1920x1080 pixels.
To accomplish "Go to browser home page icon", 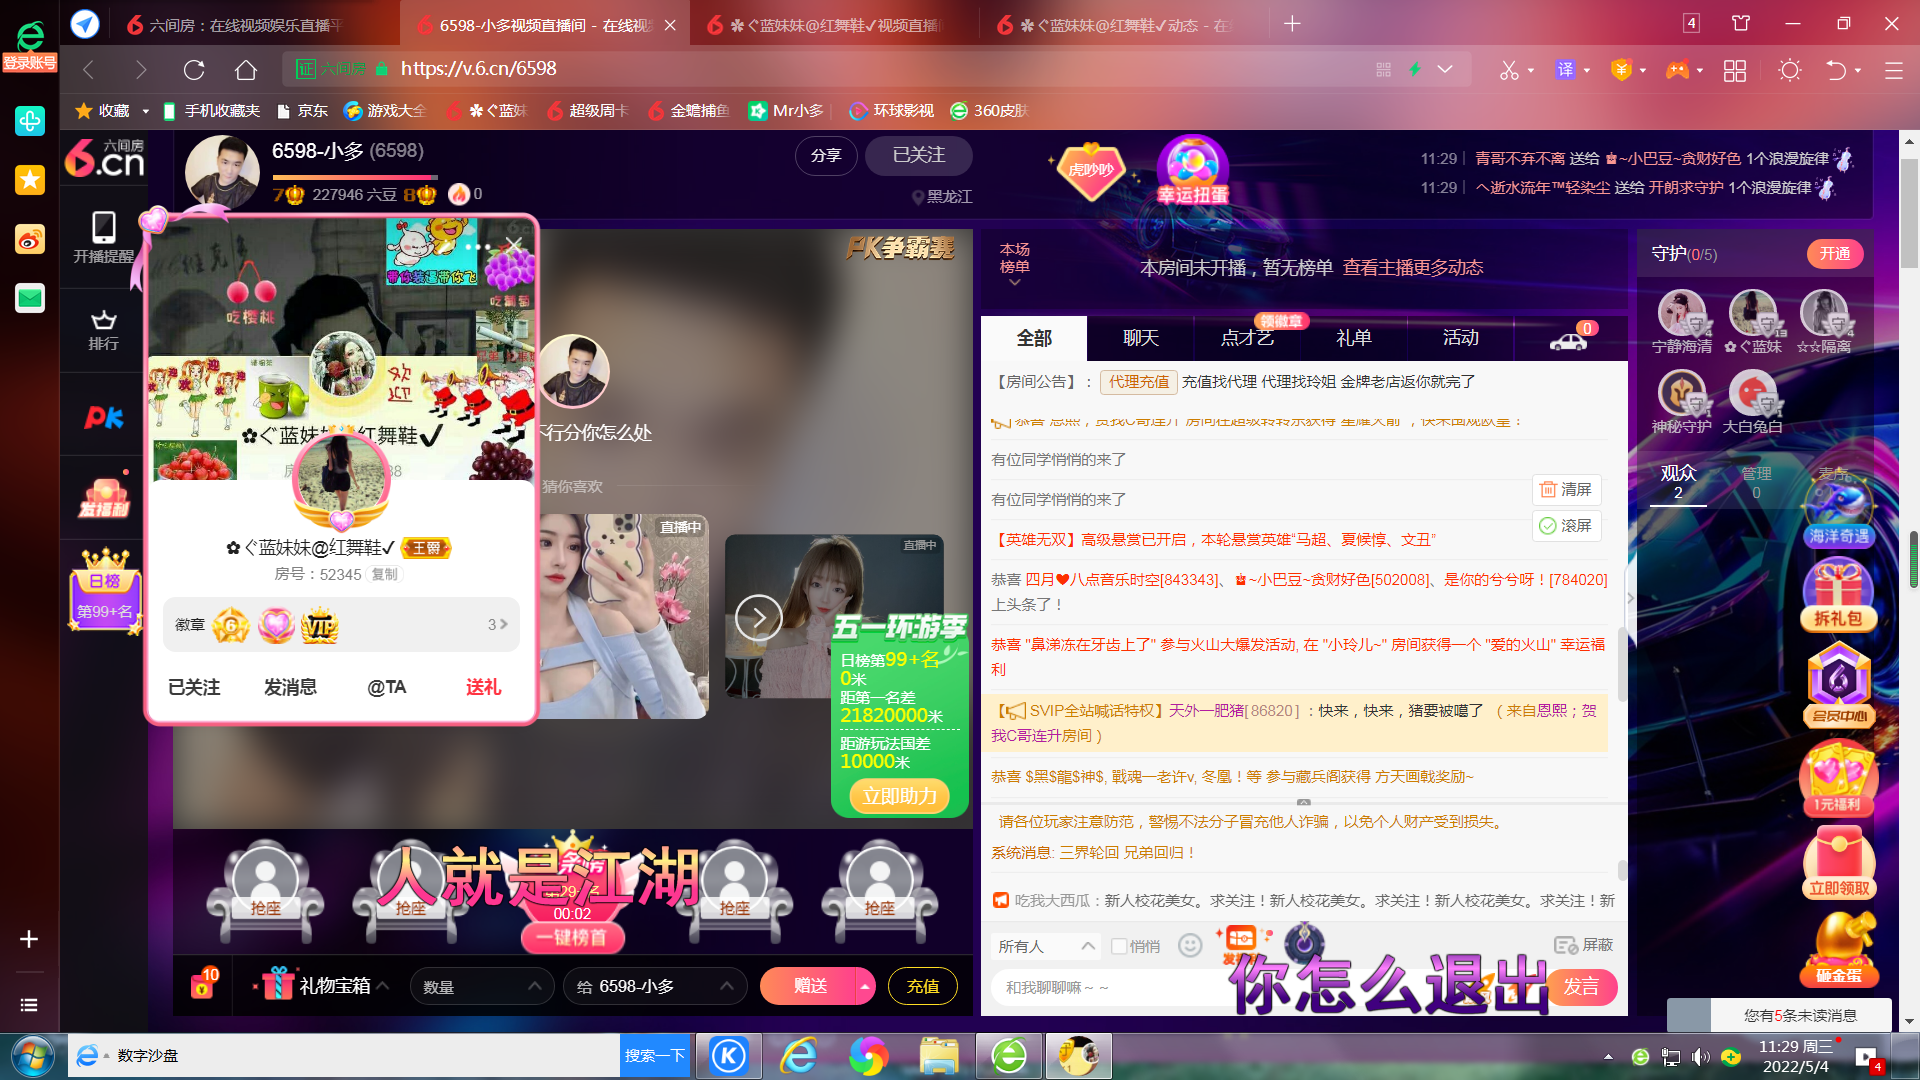I will (246, 69).
